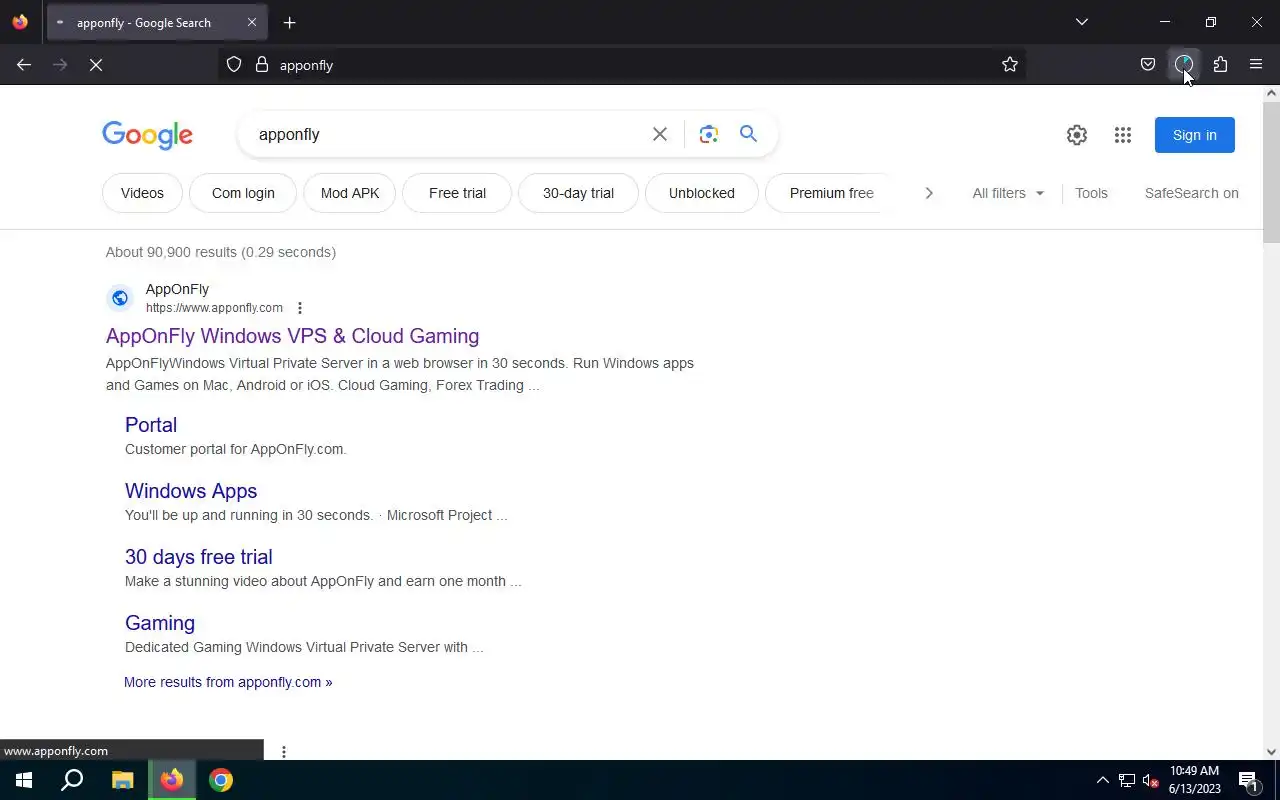Viewport: 1280px width, 800px height.
Task: Show hidden system tray icons
Action: click(1102, 780)
